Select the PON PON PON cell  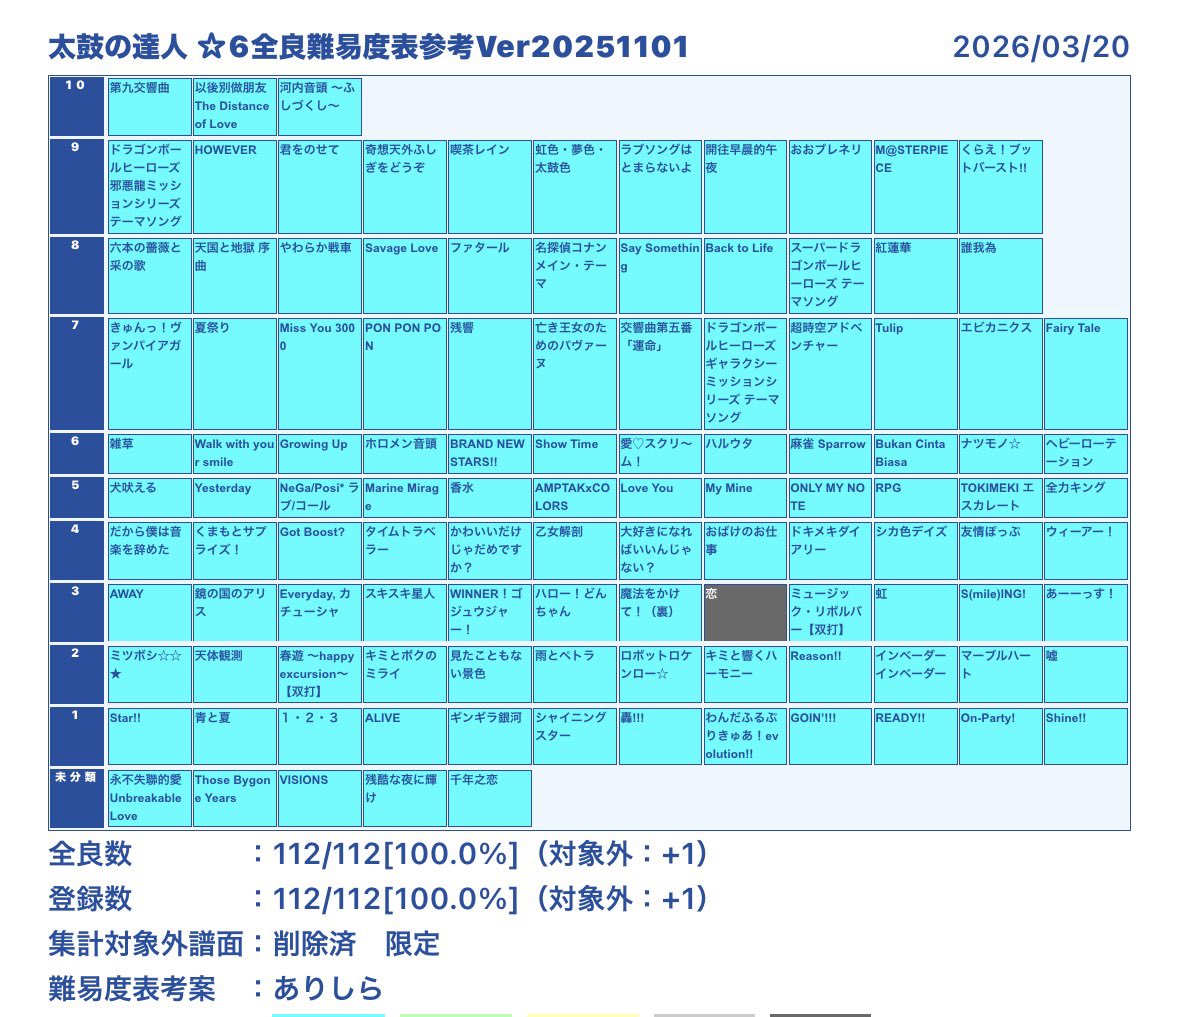tap(405, 374)
